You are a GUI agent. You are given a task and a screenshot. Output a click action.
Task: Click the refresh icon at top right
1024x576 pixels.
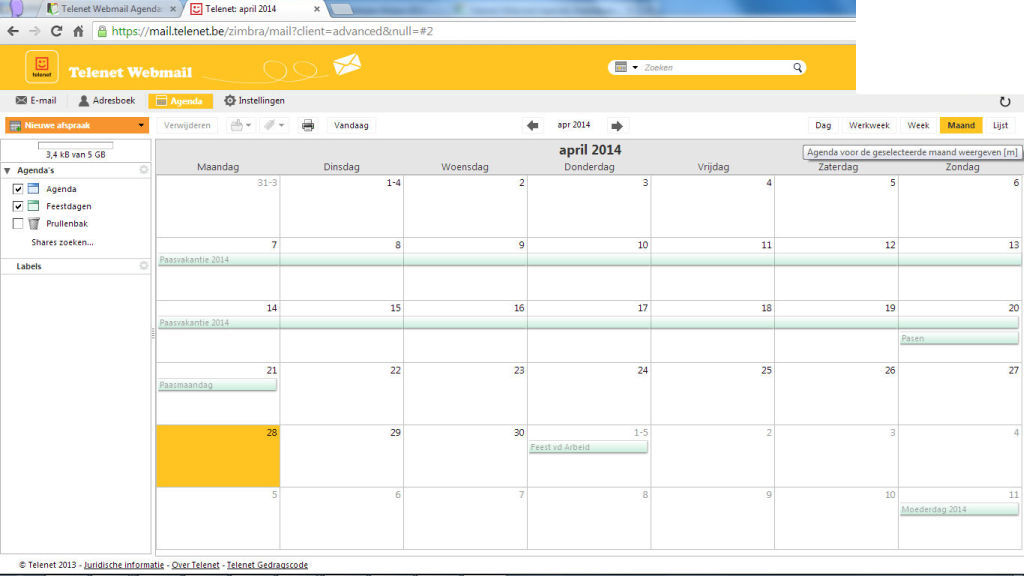[1004, 102]
